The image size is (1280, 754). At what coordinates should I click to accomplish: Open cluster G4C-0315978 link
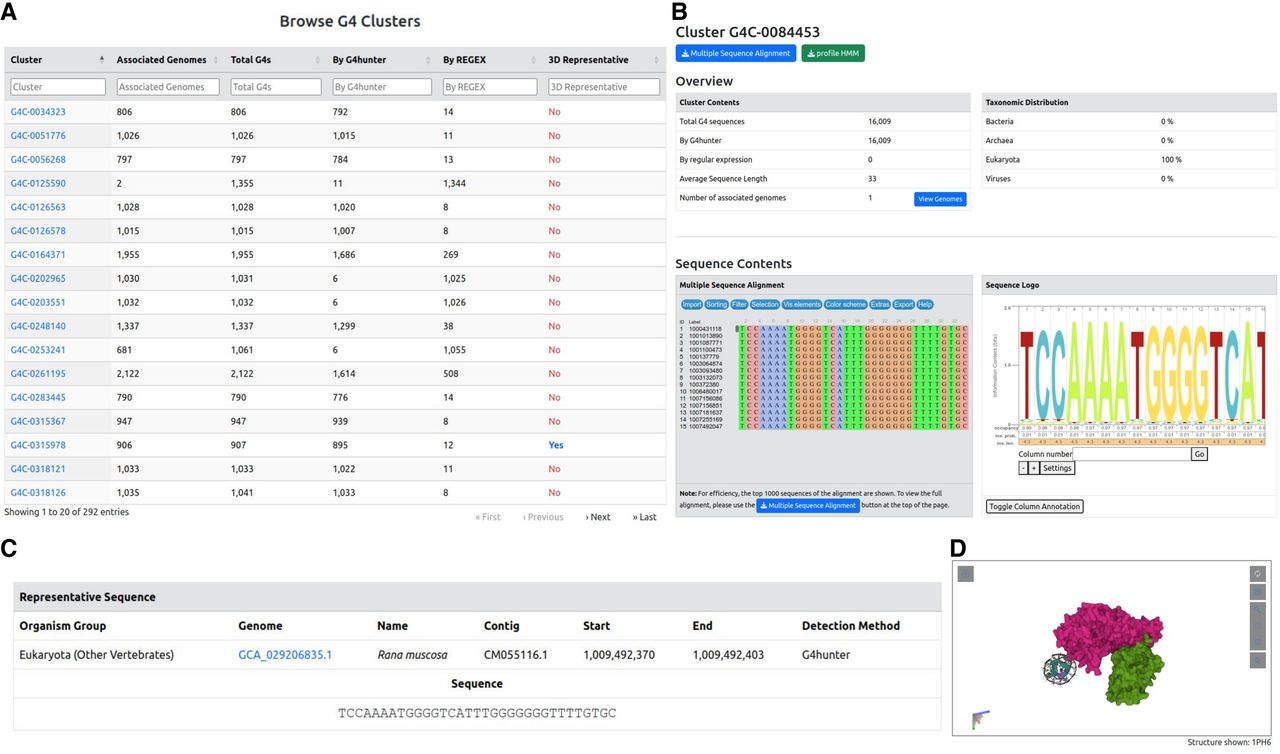tap(38, 445)
